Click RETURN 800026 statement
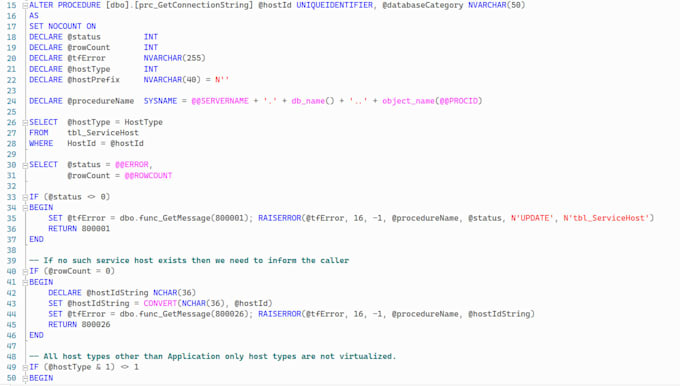The height and width of the screenshot is (386, 680). pyautogui.click(x=79, y=325)
